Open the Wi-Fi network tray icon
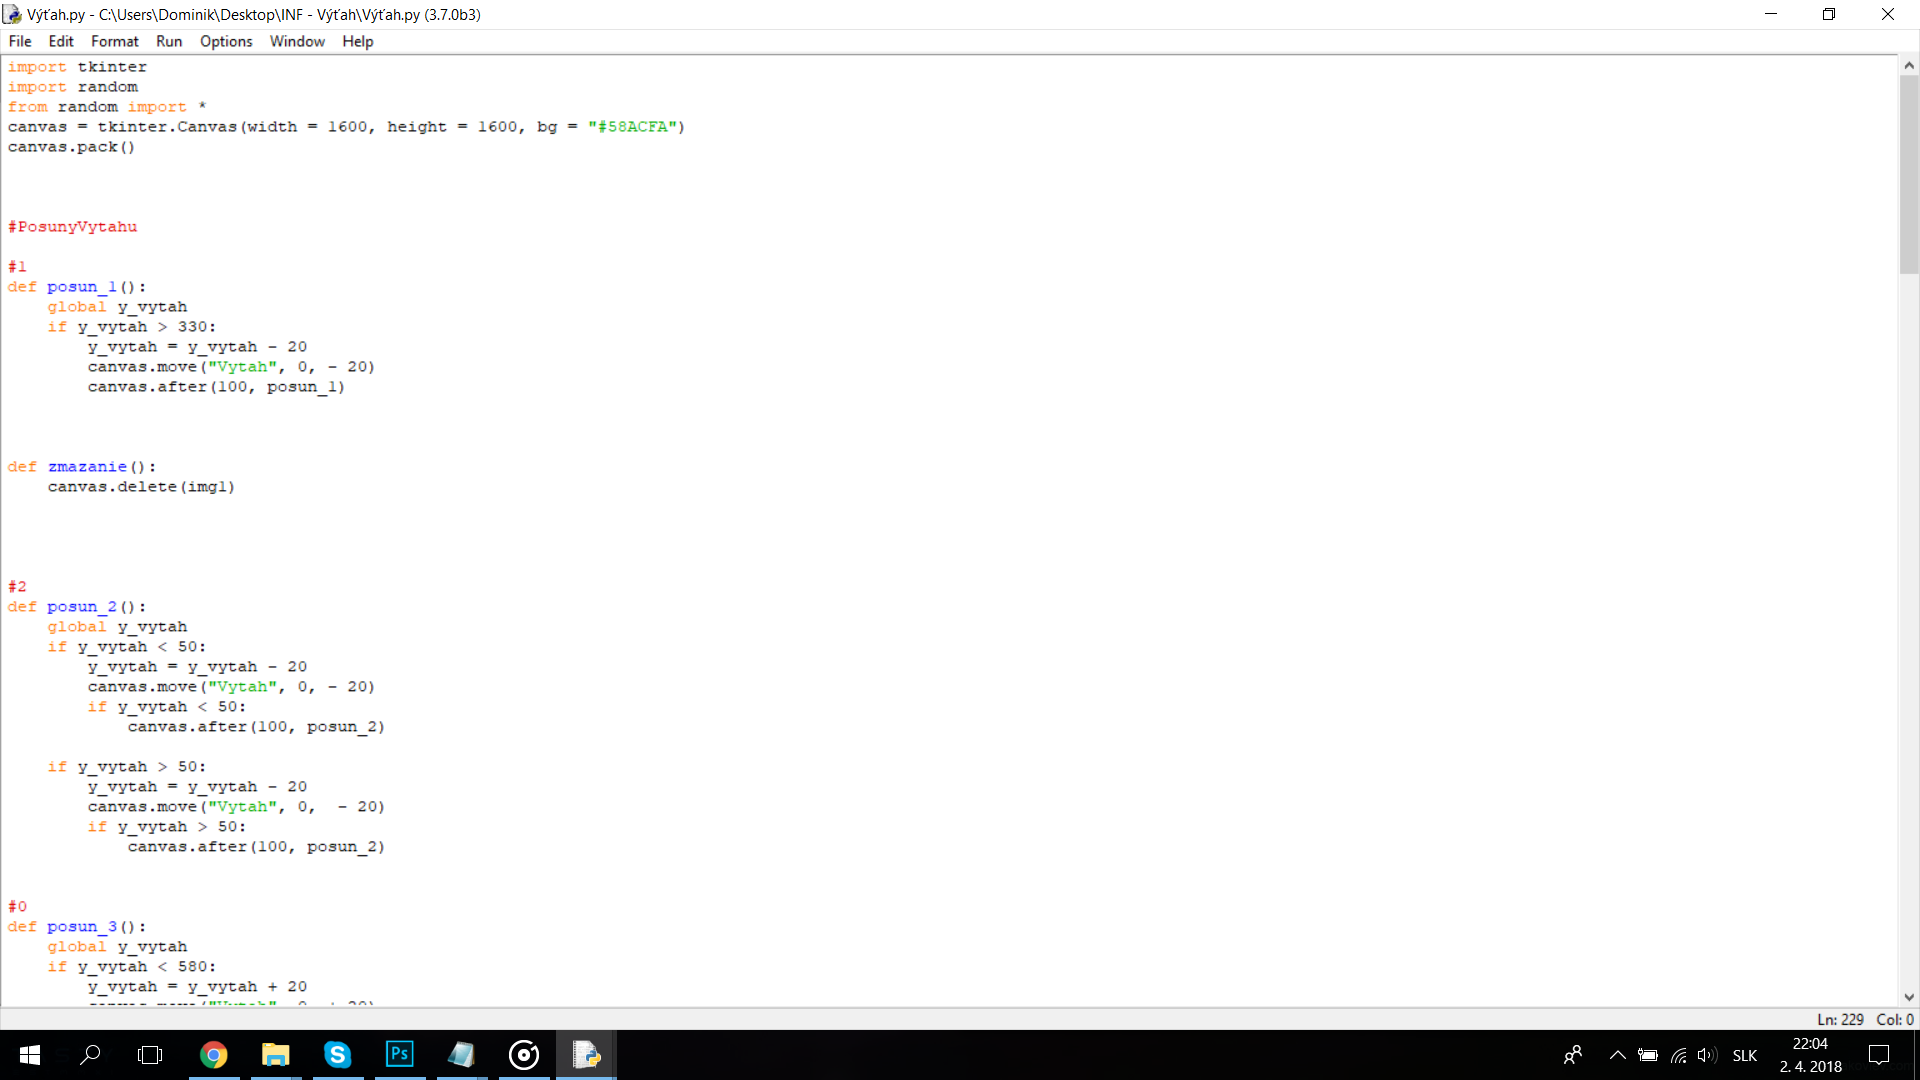This screenshot has height=1080, width=1920. (x=1678, y=1055)
